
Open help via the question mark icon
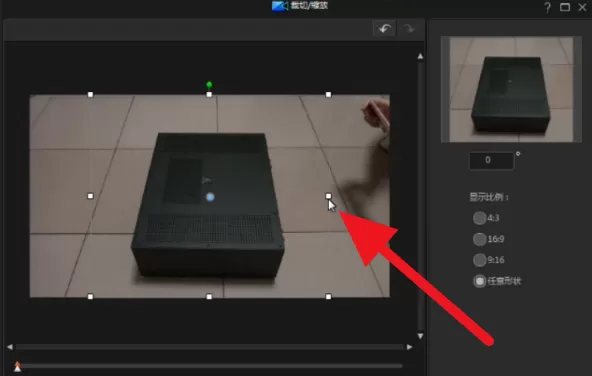click(547, 7)
